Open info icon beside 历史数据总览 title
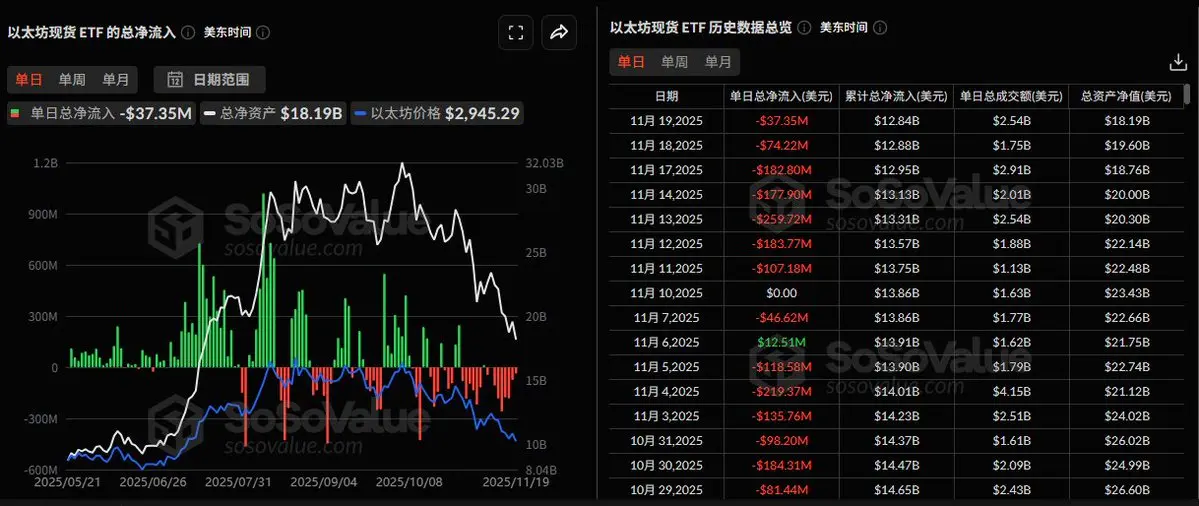The width and height of the screenshot is (1199, 506). (x=804, y=28)
